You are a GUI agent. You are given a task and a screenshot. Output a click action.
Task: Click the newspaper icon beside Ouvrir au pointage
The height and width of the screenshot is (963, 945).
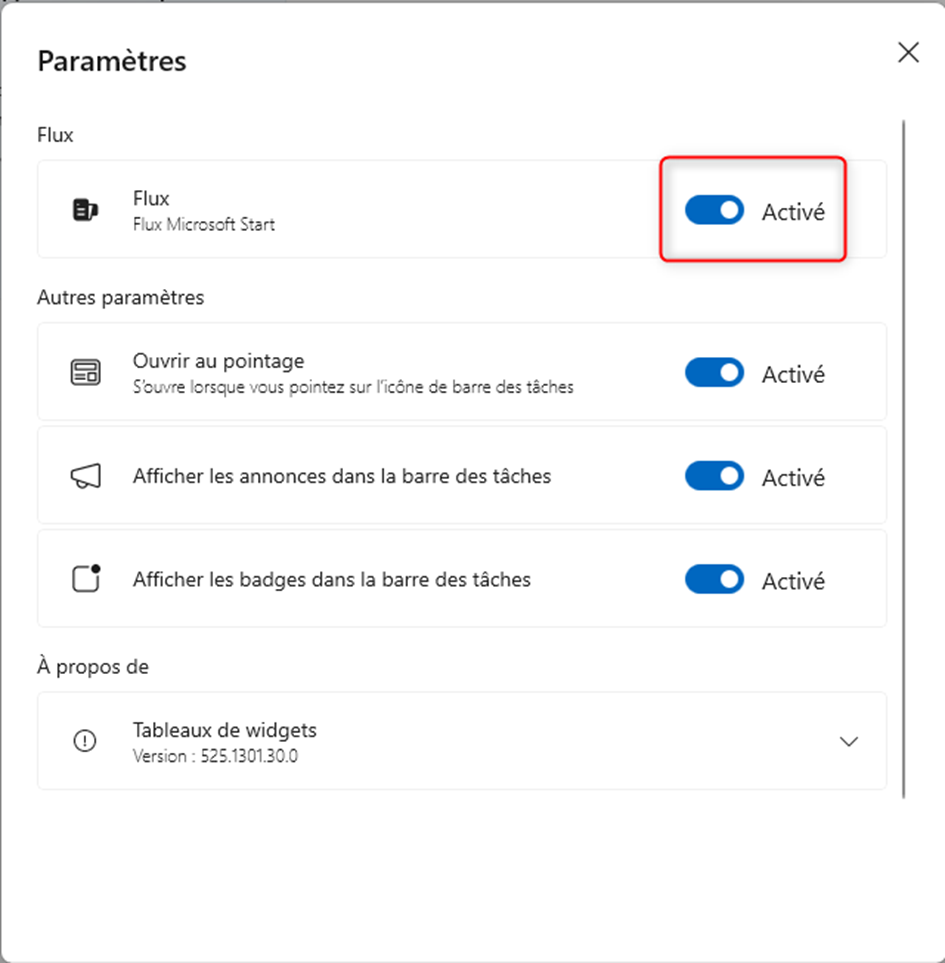85,371
